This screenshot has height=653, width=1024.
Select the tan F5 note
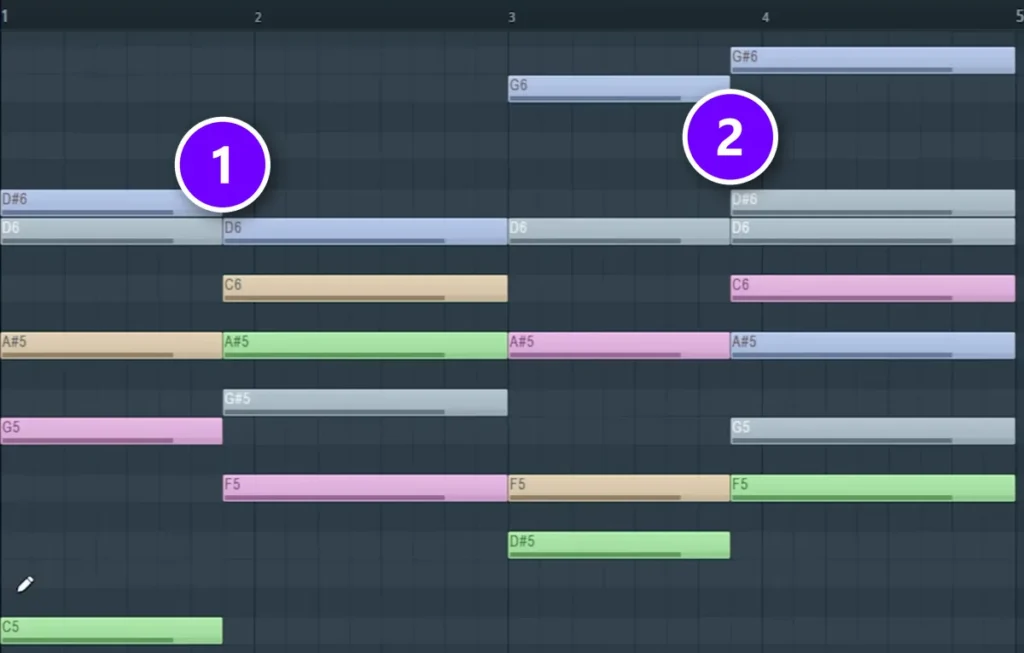tap(618, 488)
